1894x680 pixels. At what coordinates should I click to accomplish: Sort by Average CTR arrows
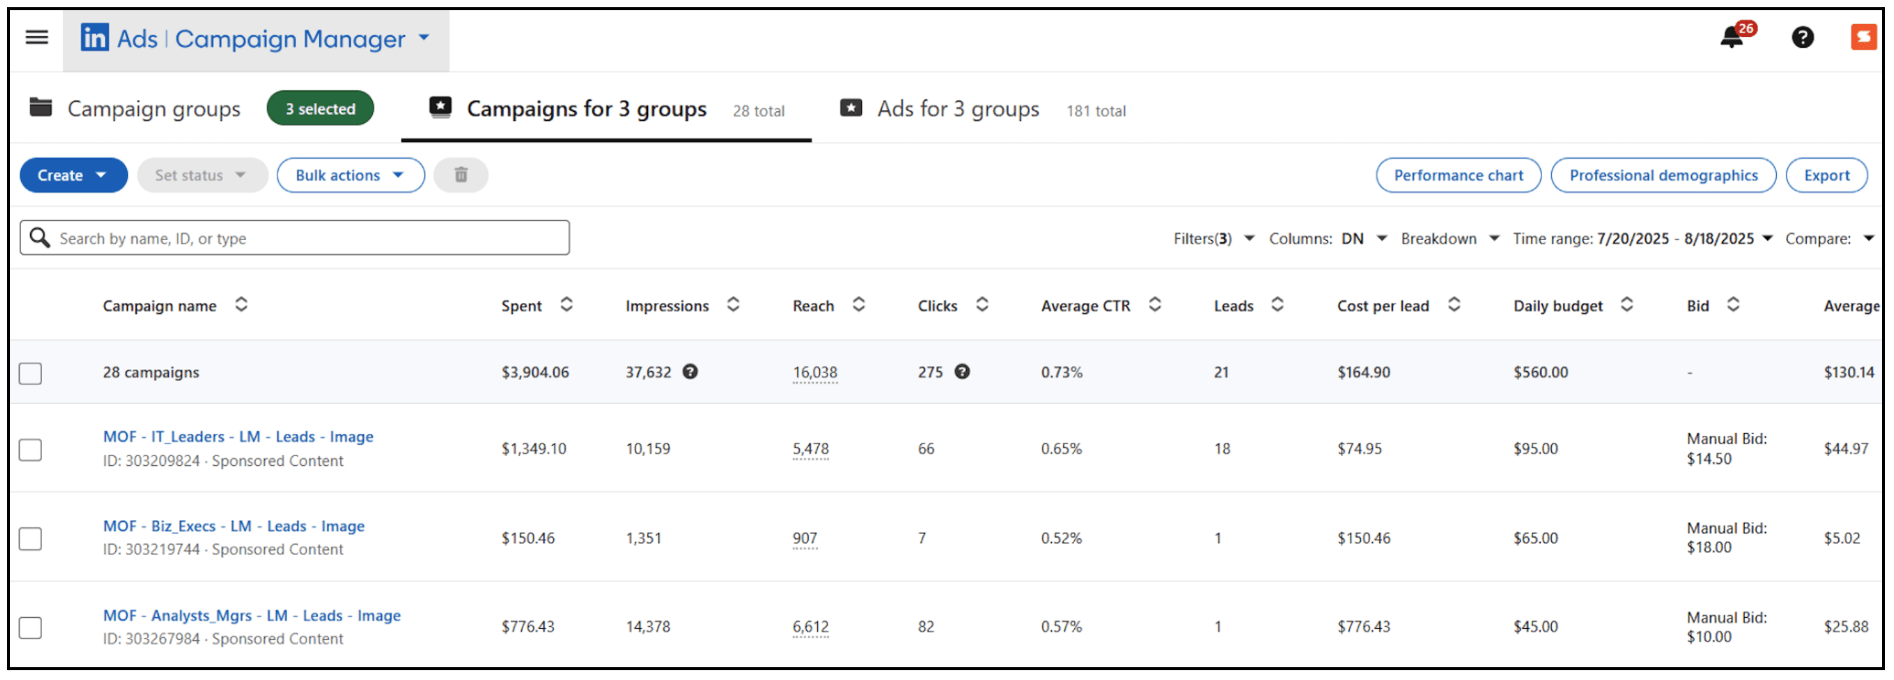coord(1155,304)
